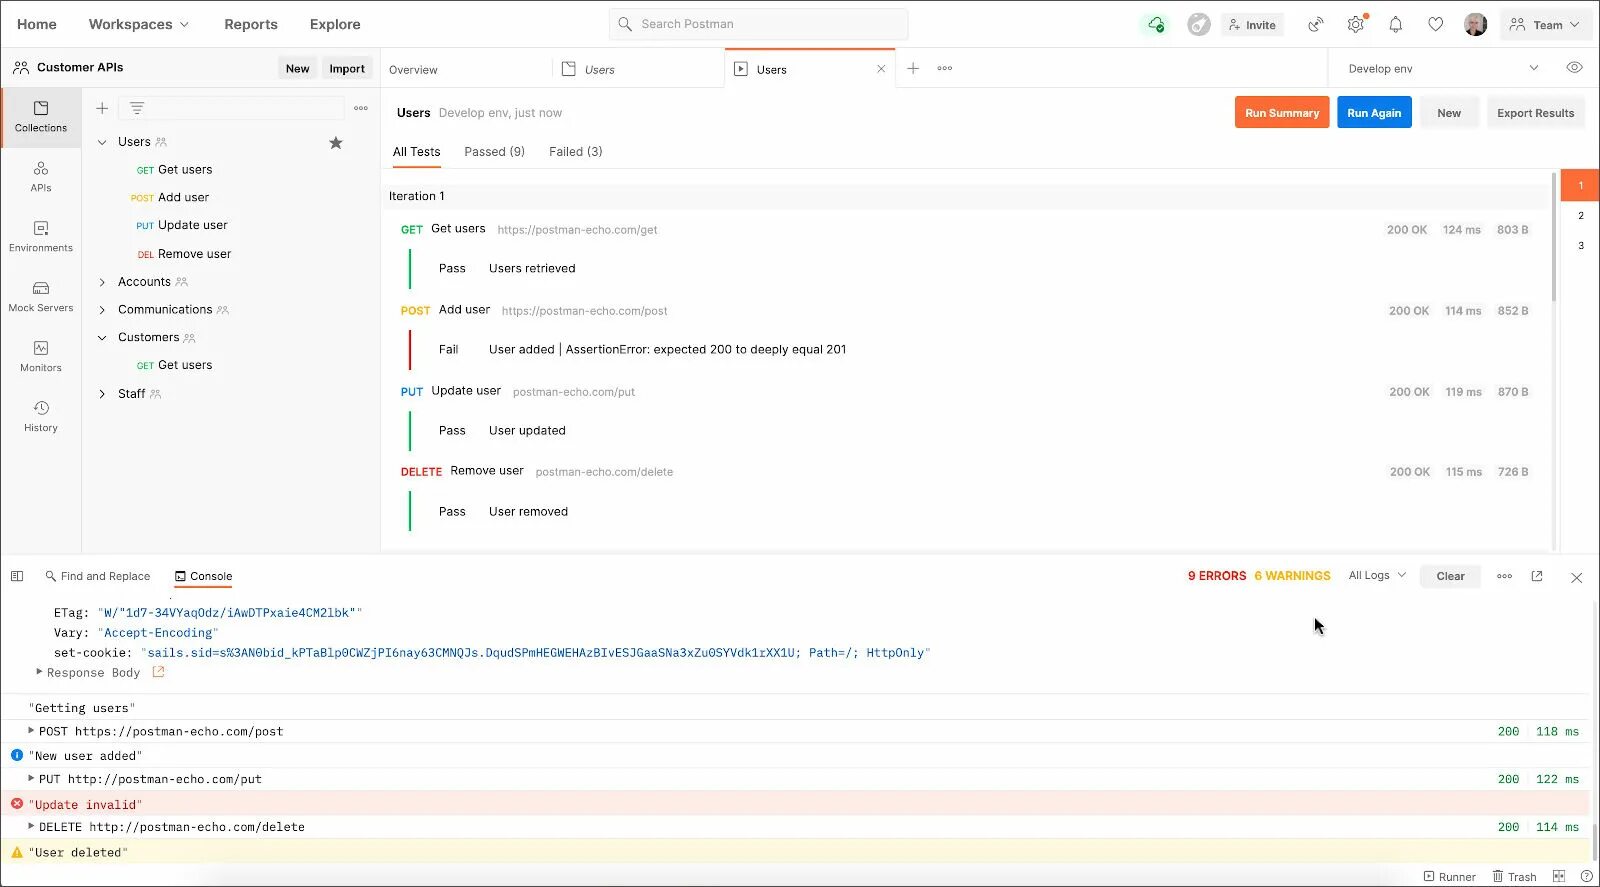The height and width of the screenshot is (887, 1600).
Task: Open the Develop env environment dropdown
Action: click(1443, 69)
